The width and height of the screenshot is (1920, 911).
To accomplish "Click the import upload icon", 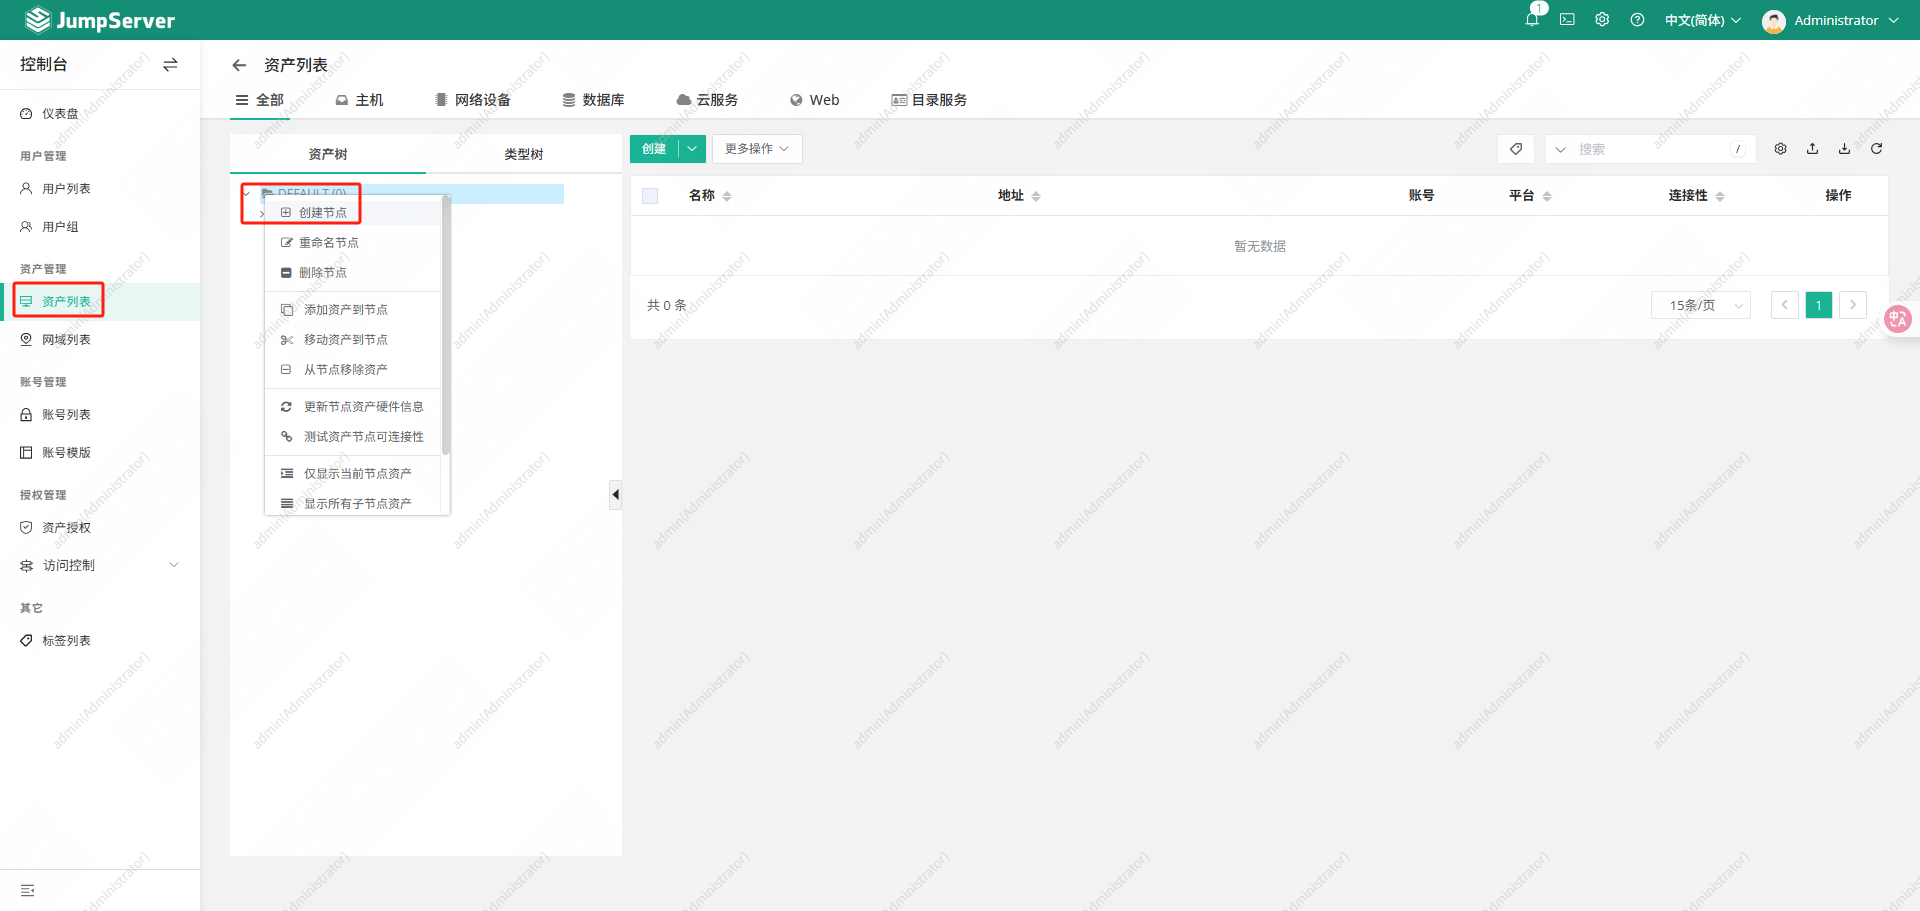I will coord(1812,149).
